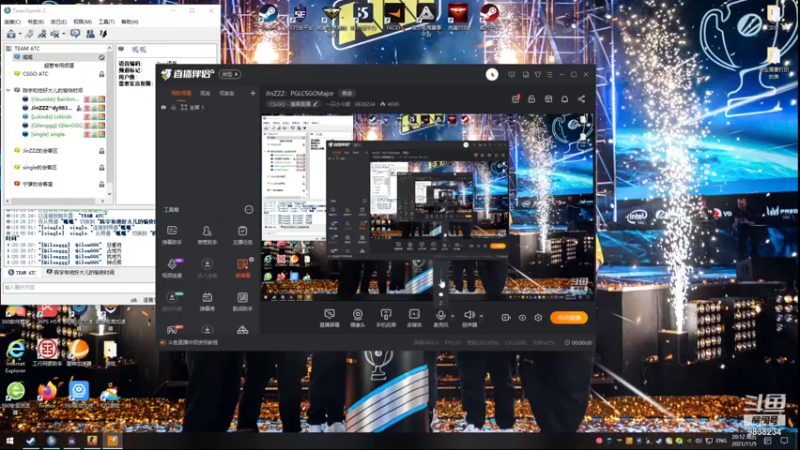Image resolution: width=800 pixels, height=450 pixels.
Task: Add a 摄像头 camera source
Action: [x=358, y=318]
